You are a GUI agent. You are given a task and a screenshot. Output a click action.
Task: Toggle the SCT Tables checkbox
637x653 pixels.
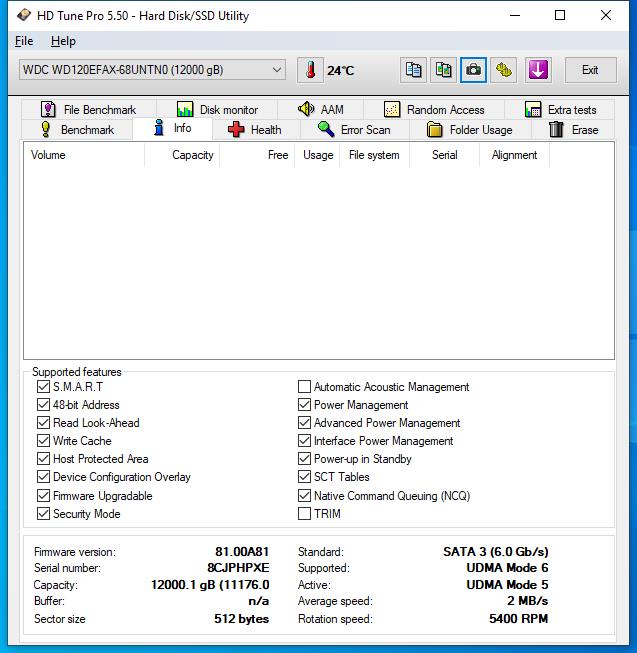[304, 476]
